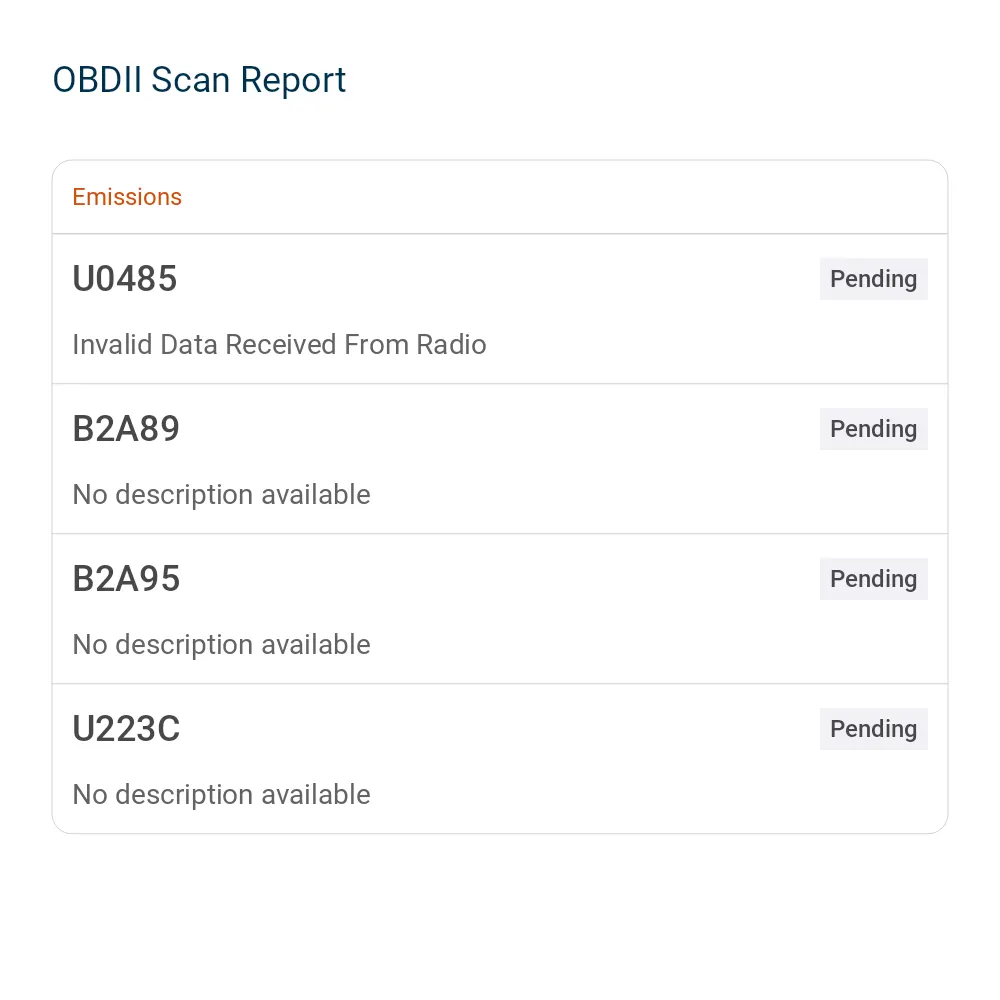Select Invalid Data Received From Radio description

point(279,344)
